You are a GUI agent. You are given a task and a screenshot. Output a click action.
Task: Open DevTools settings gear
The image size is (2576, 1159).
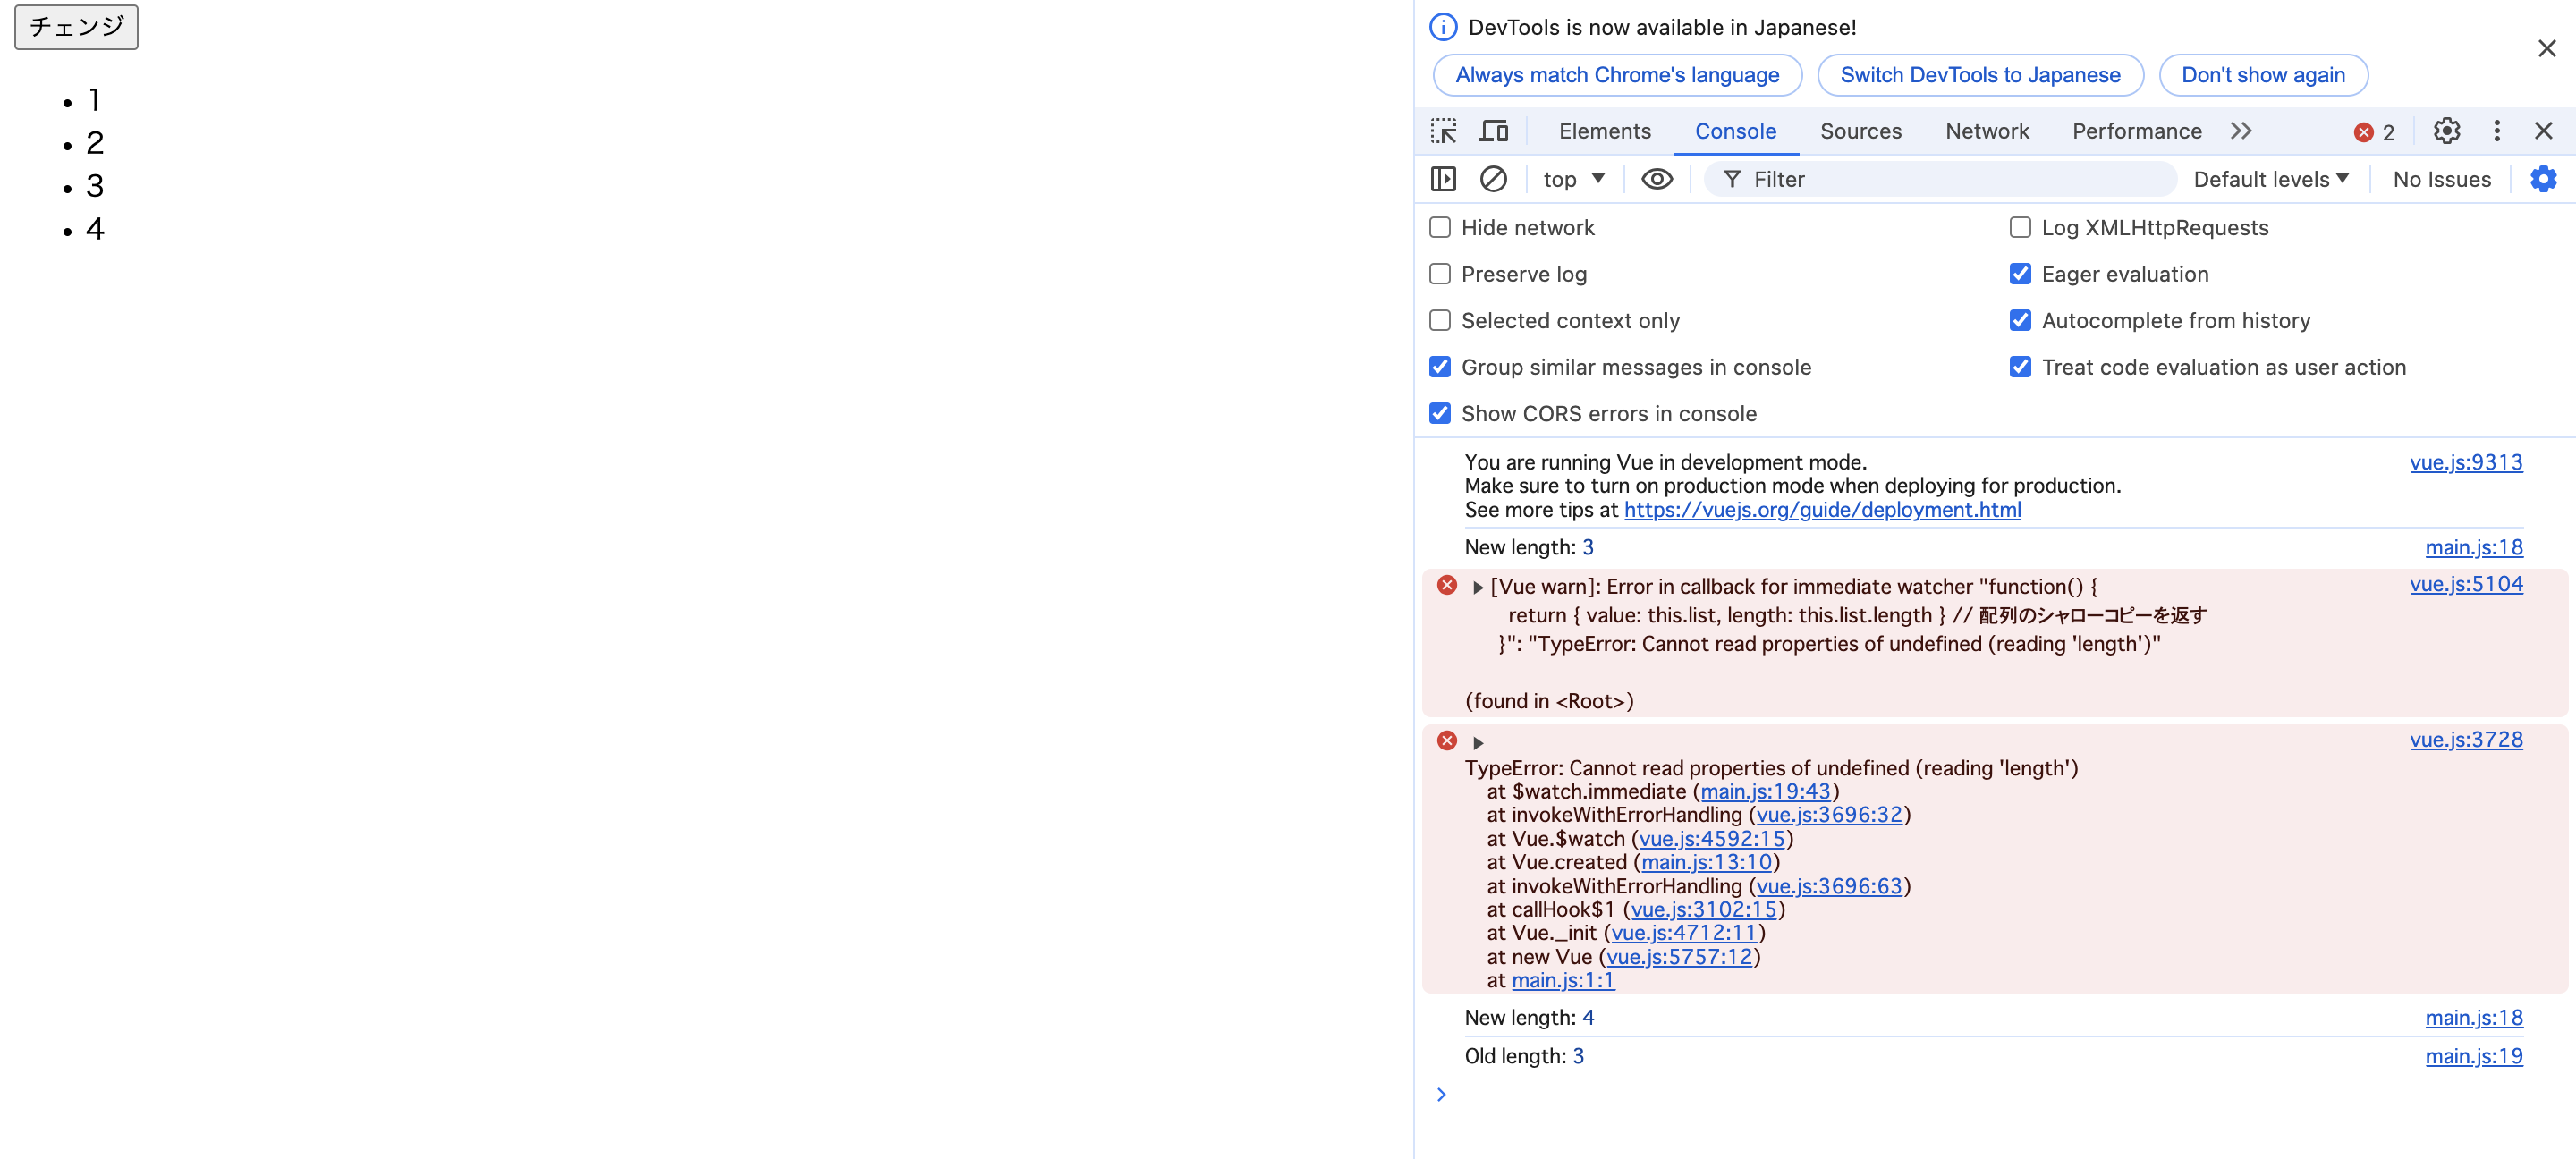[x=2446, y=131]
